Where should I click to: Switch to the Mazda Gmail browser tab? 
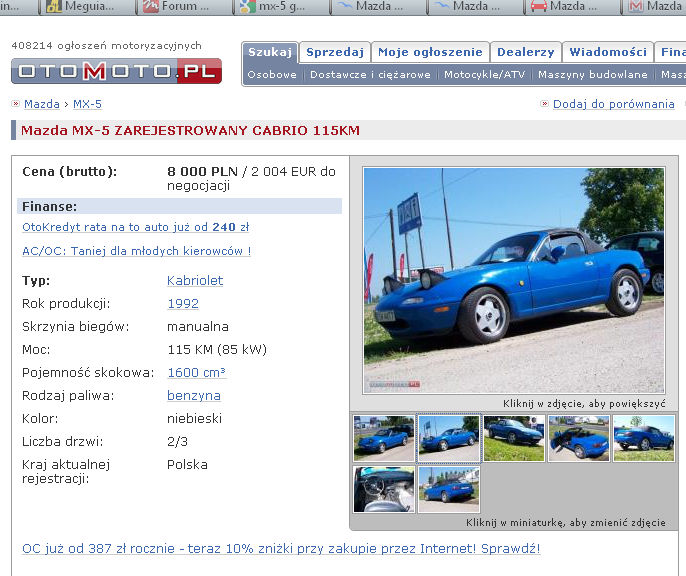[654, 6]
